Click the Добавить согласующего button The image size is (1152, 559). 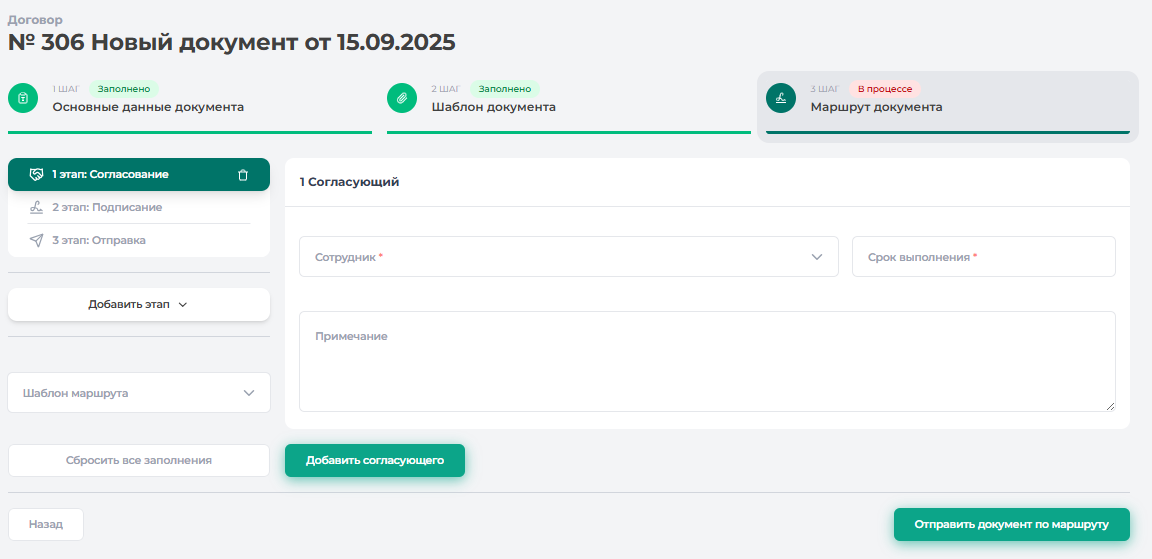[375, 460]
